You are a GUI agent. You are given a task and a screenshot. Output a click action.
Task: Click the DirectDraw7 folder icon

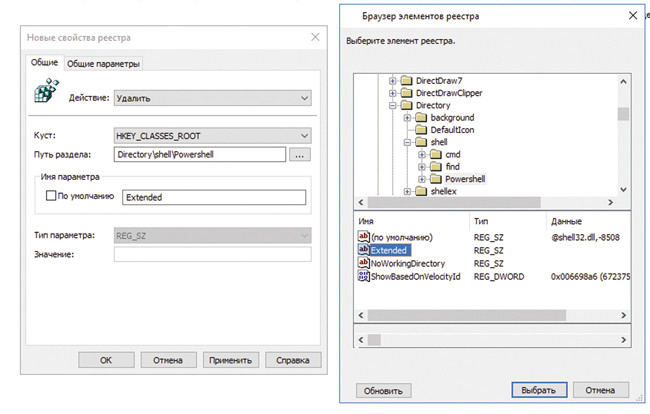click(407, 80)
